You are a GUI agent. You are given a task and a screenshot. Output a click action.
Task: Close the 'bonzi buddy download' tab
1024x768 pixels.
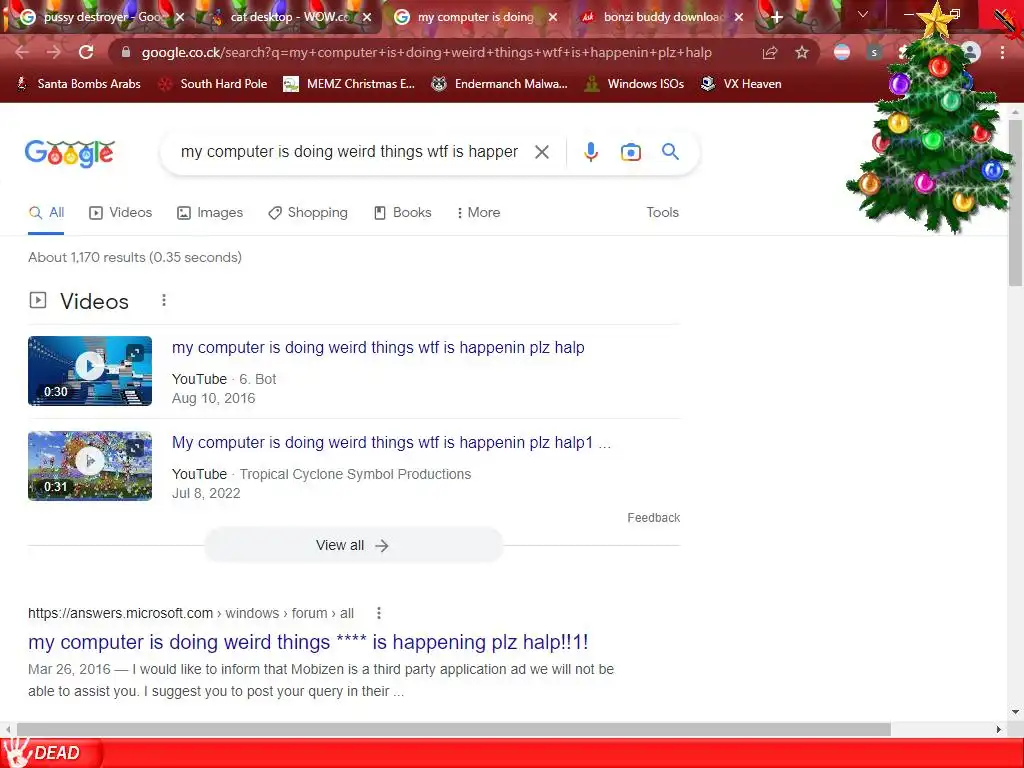coord(739,17)
